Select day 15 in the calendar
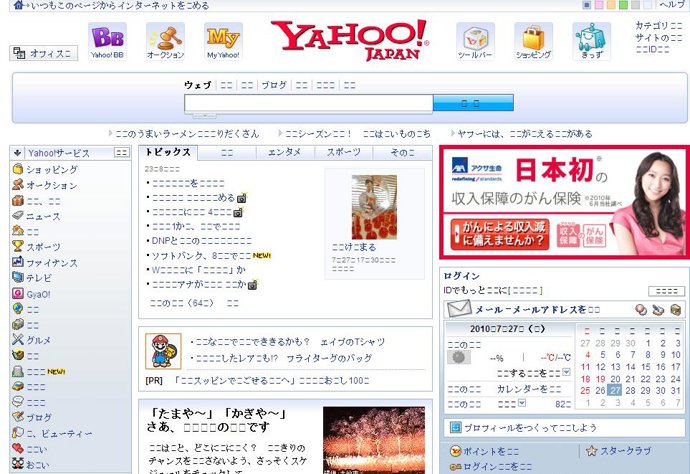Screen dimensions: 690x474 (646, 367)
